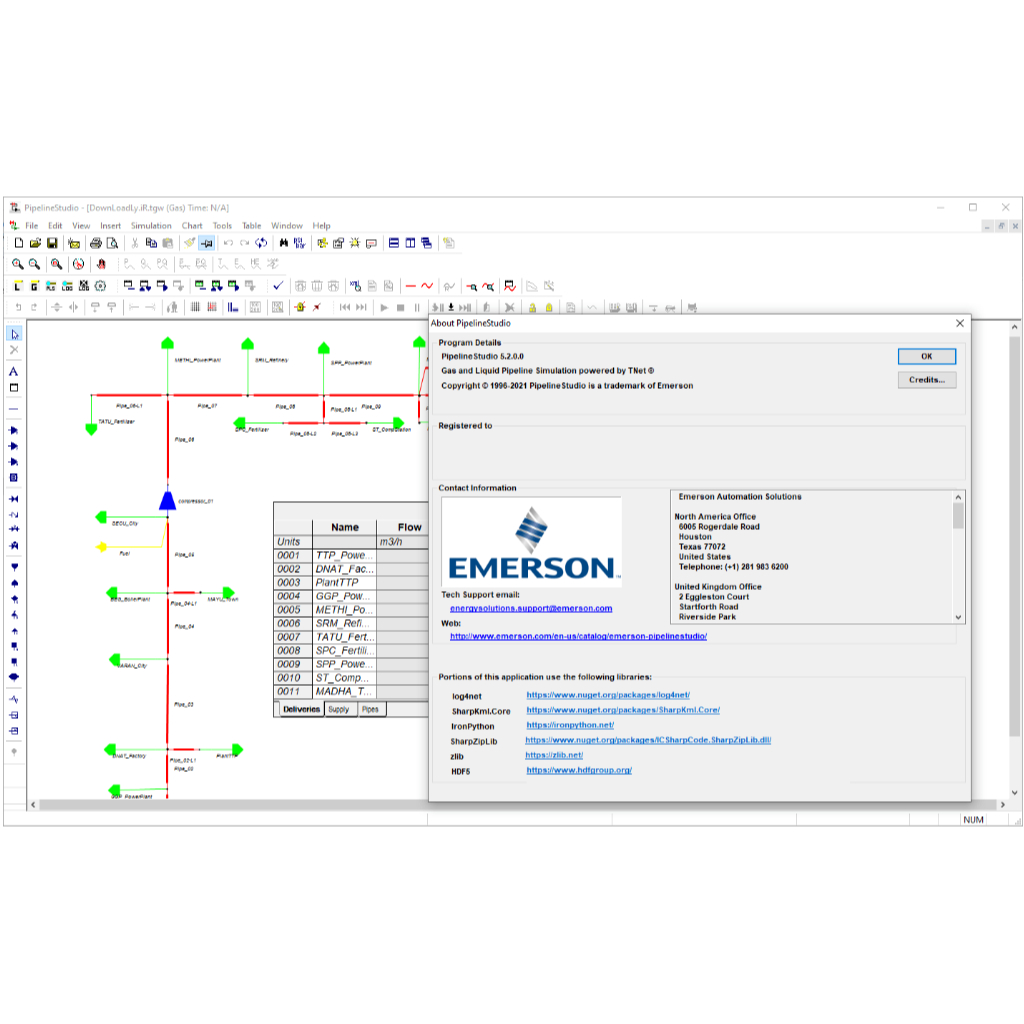
Task: Click the Zoom In magnifier icon
Action: 18,264
